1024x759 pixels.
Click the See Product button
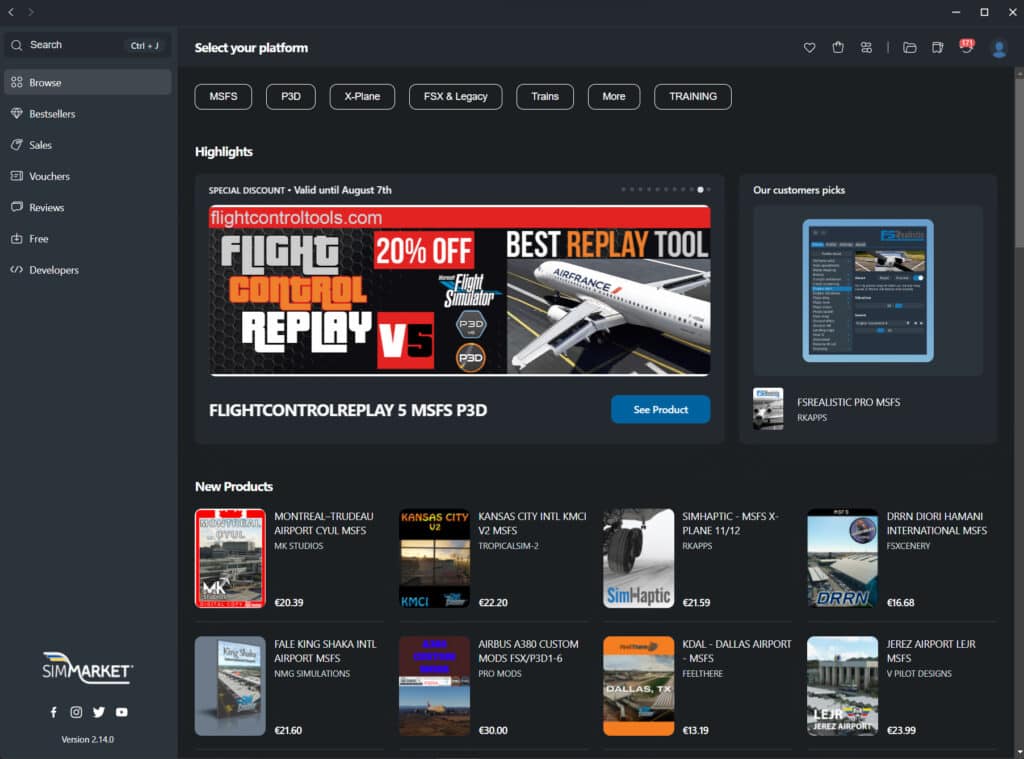[x=660, y=409]
